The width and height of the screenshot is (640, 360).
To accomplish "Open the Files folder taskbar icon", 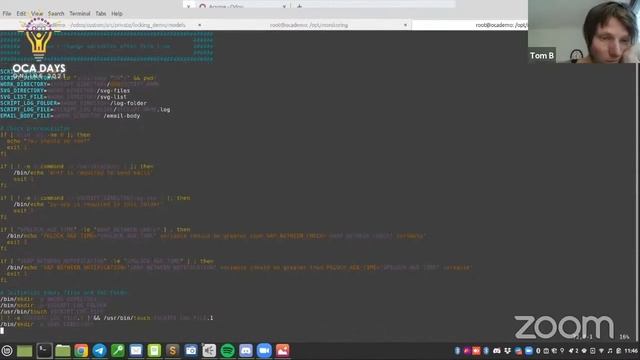I will (x=62, y=351).
